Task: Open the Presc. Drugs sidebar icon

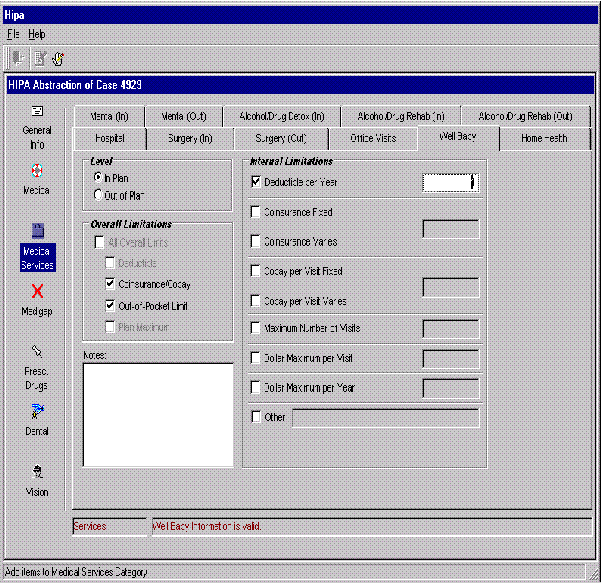Action: (x=37, y=352)
